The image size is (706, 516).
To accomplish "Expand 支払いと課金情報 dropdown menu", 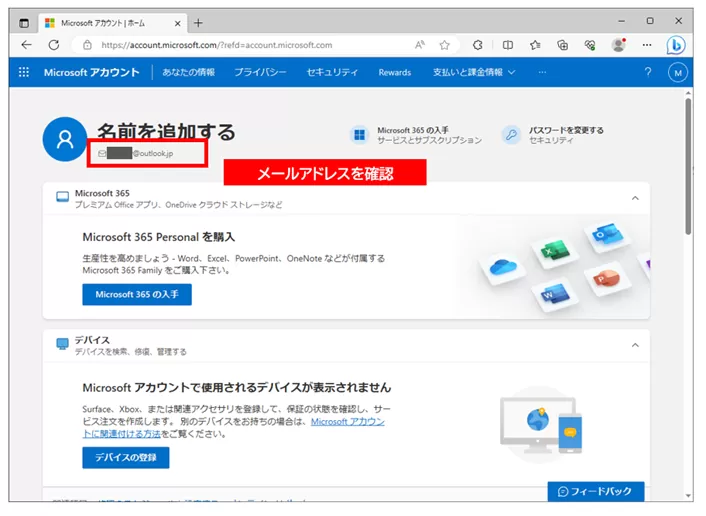I will (474, 72).
